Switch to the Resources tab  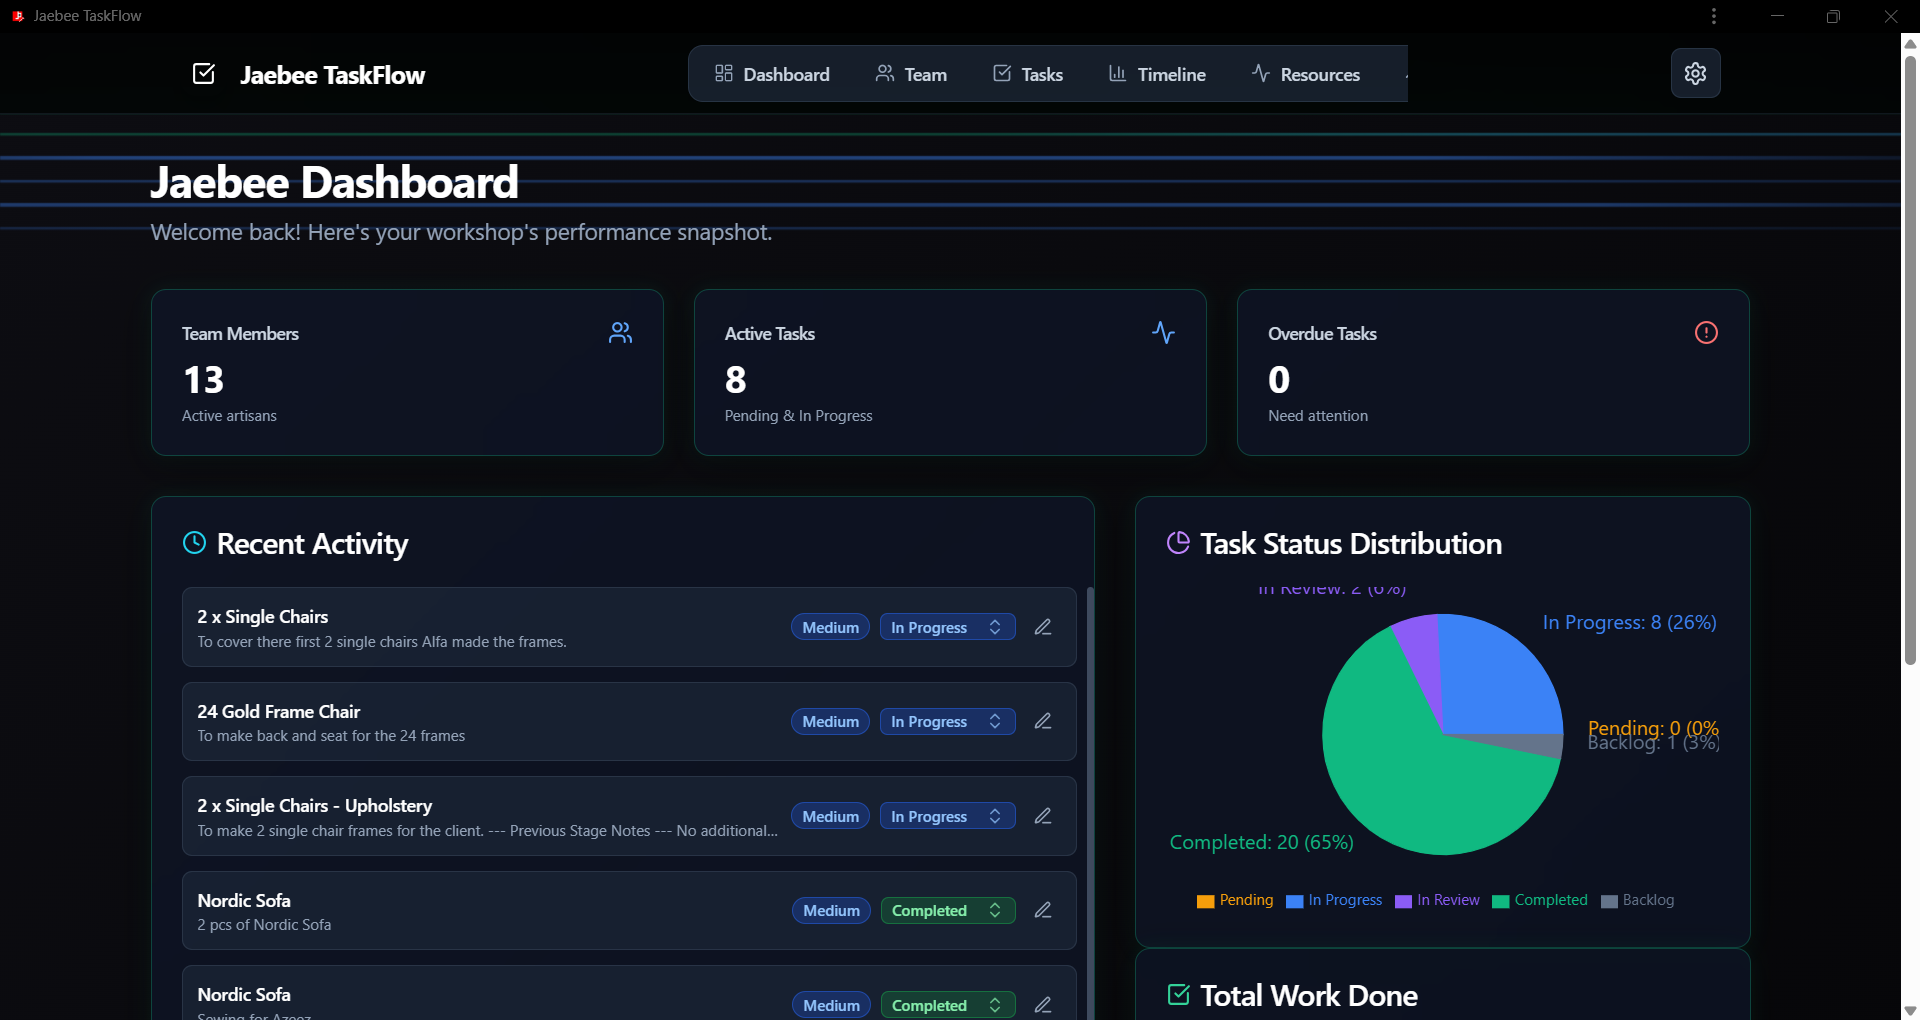coord(1306,74)
